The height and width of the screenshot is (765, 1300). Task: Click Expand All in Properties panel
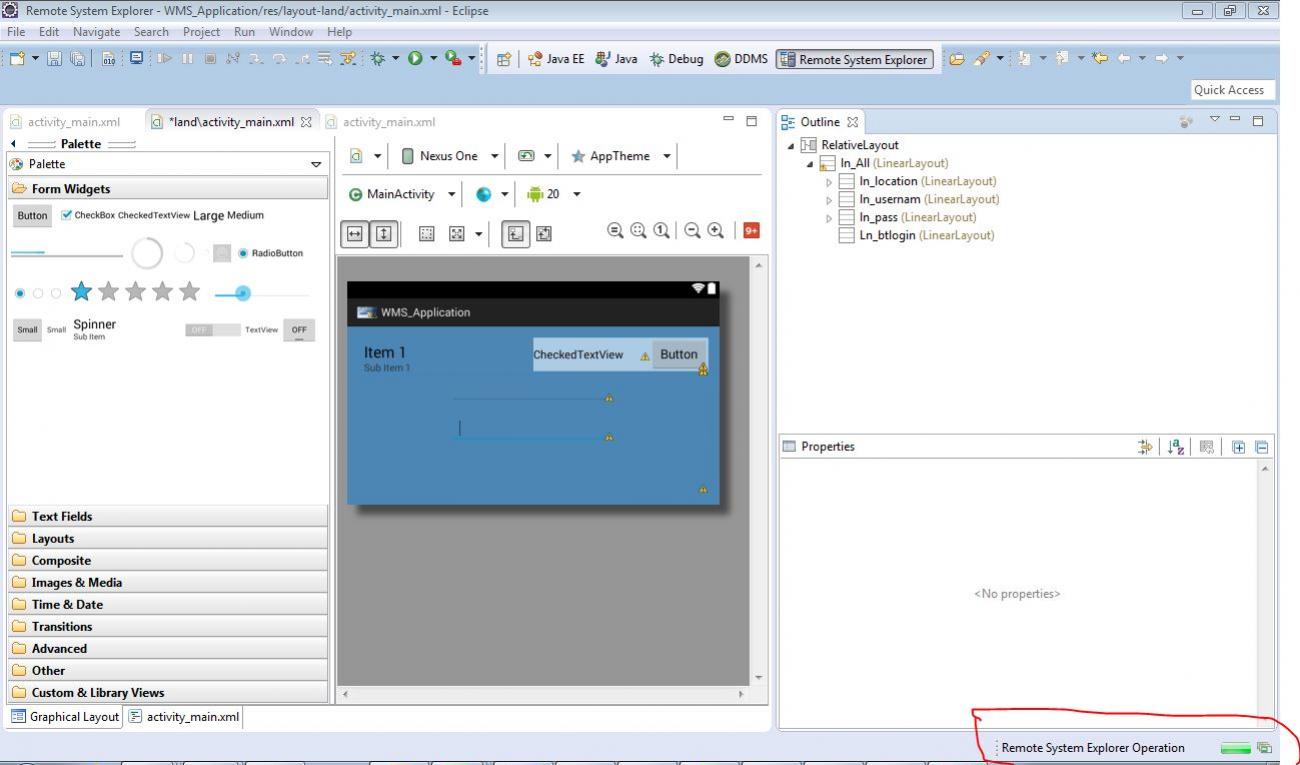[x=1239, y=447]
